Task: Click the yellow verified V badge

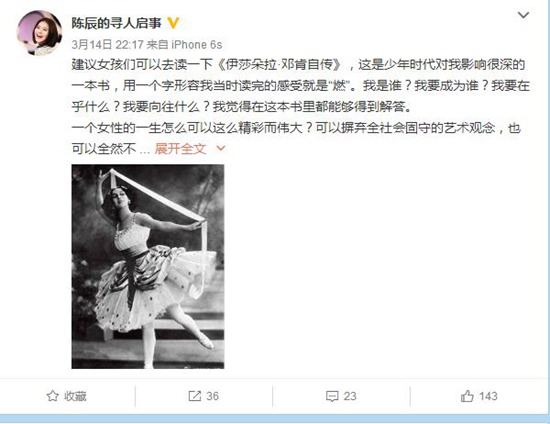Action: (x=173, y=23)
